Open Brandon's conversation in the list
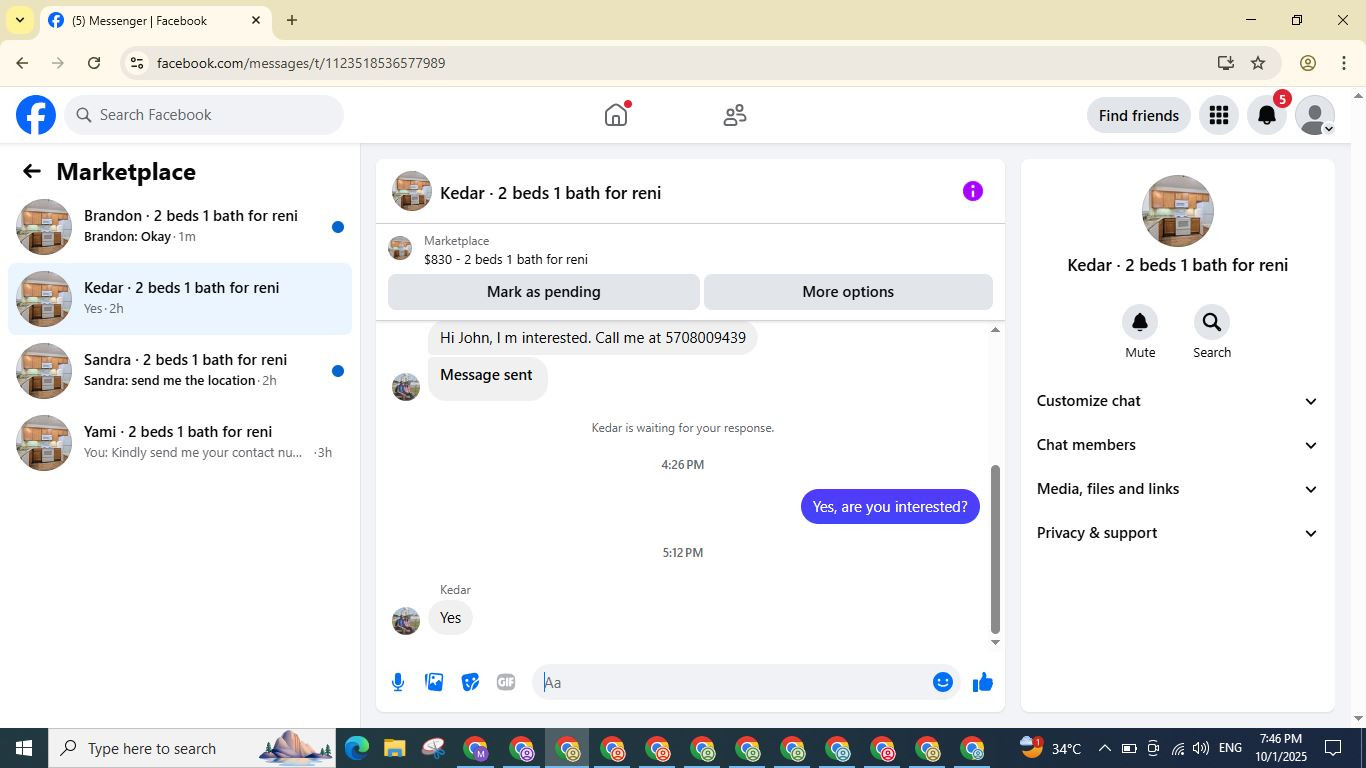1366x768 pixels. coord(180,227)
